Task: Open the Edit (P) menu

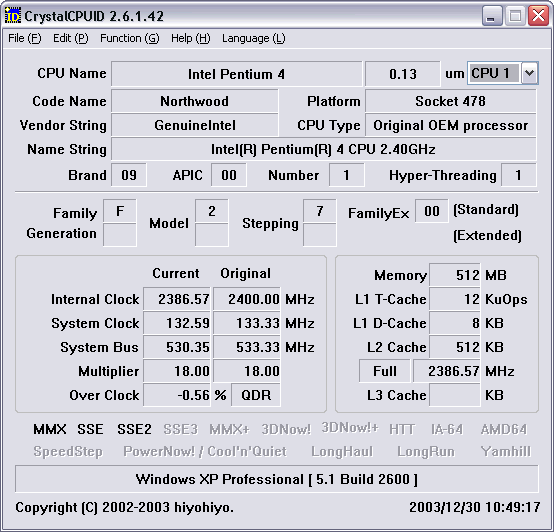Action: pyautogui.click(x=71, y=38)
